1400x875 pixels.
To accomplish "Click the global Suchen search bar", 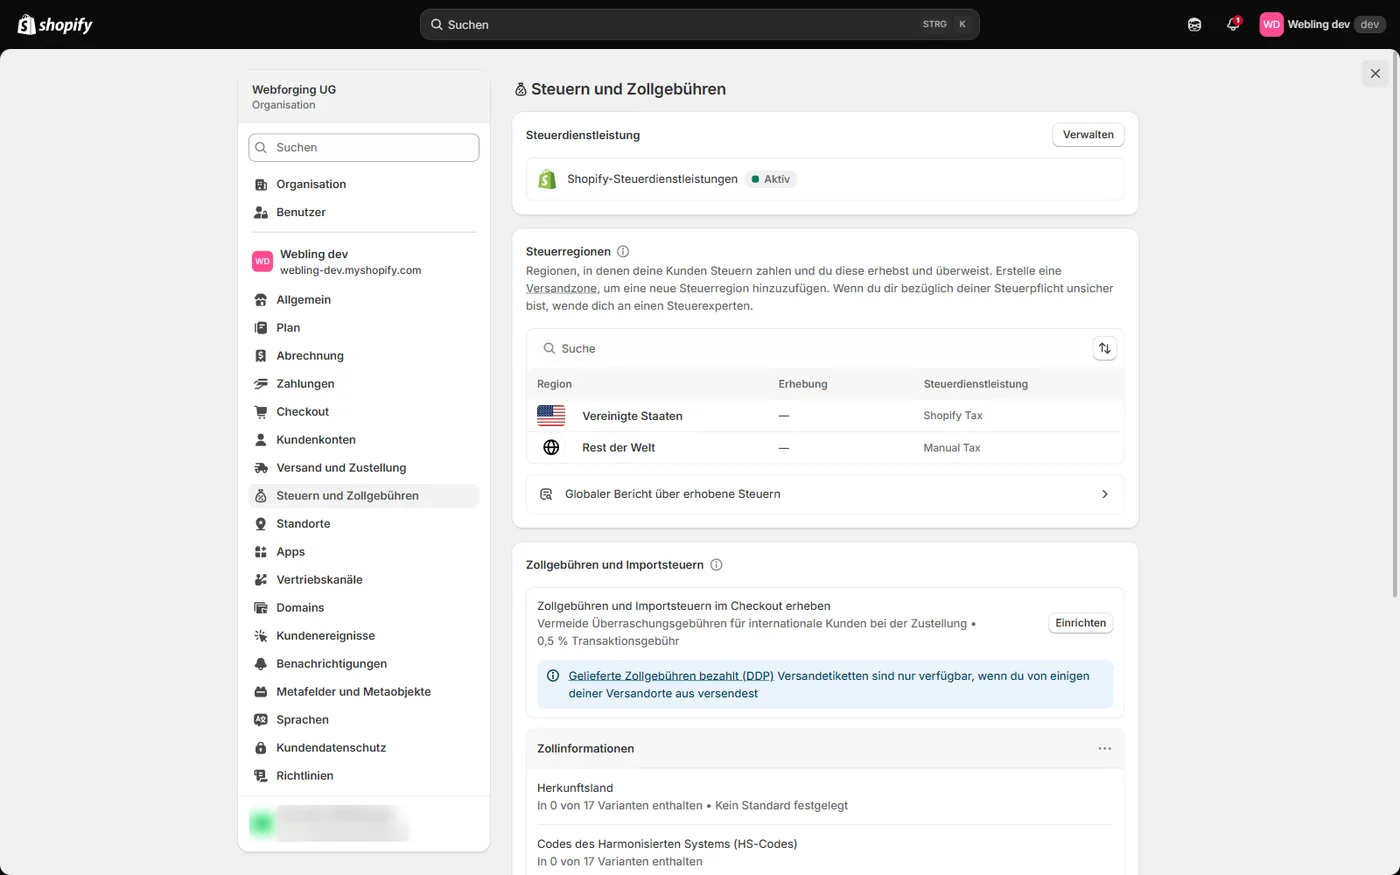I will 699,24.
